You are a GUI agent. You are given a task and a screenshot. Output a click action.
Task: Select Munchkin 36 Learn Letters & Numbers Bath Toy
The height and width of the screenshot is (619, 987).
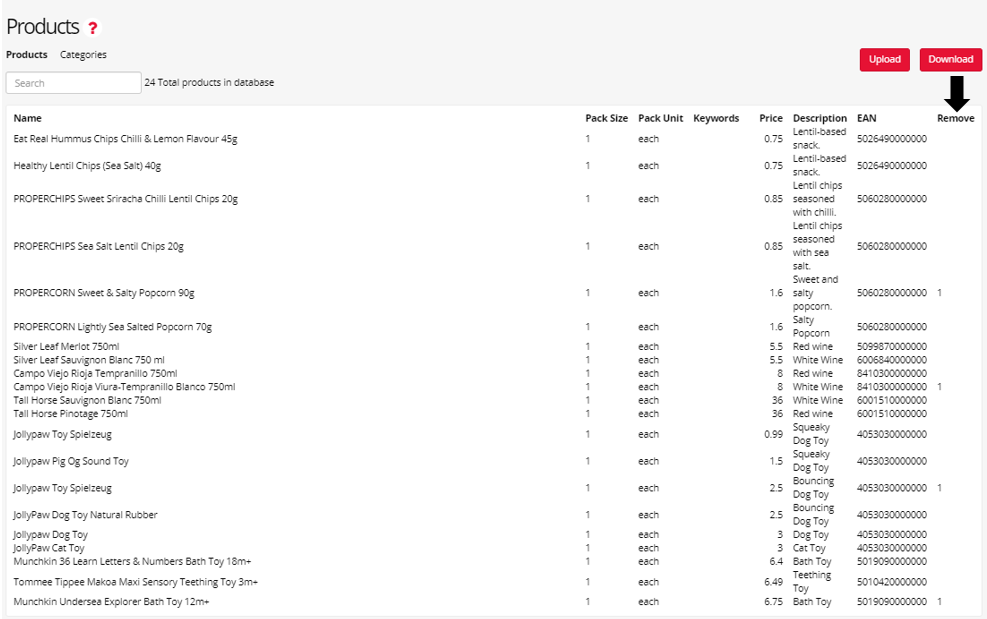click(x=132, y=562)
